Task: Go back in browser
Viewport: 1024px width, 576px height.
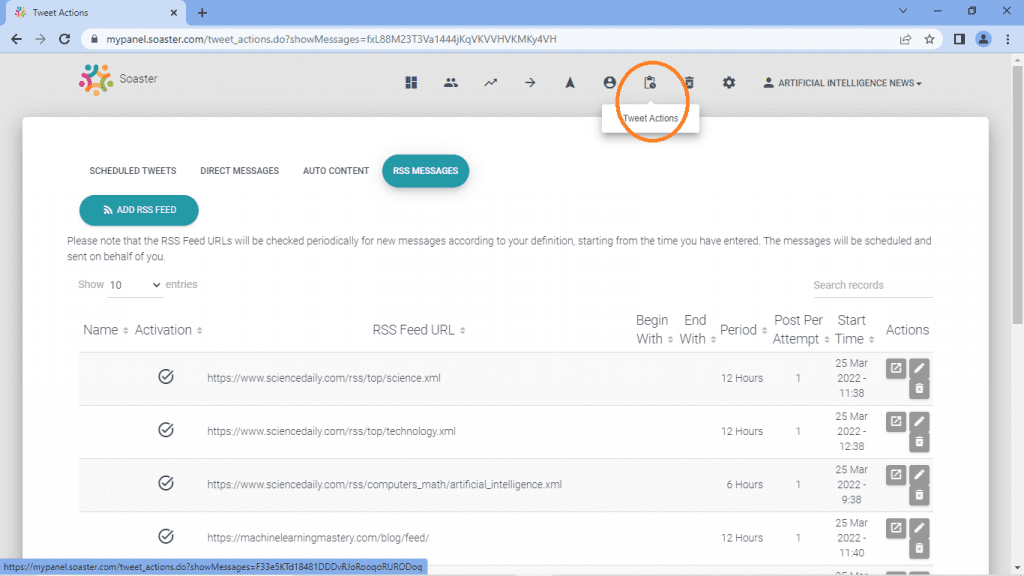Action: coord(16,39)
